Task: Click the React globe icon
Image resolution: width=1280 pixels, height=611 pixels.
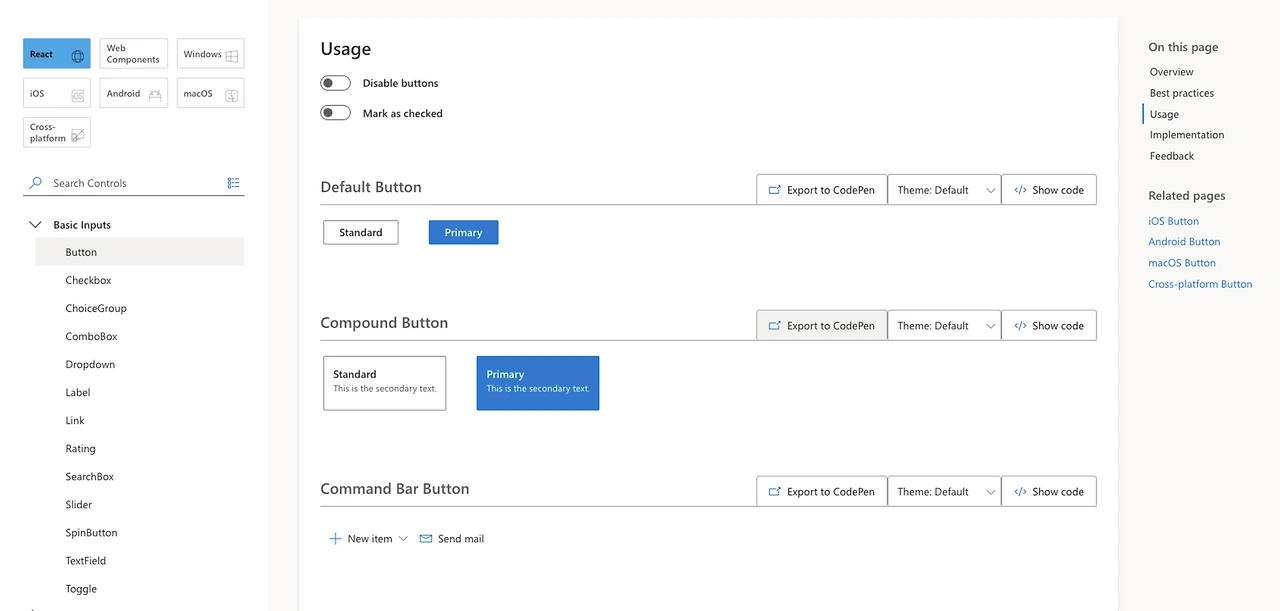Action: (78, 56)
